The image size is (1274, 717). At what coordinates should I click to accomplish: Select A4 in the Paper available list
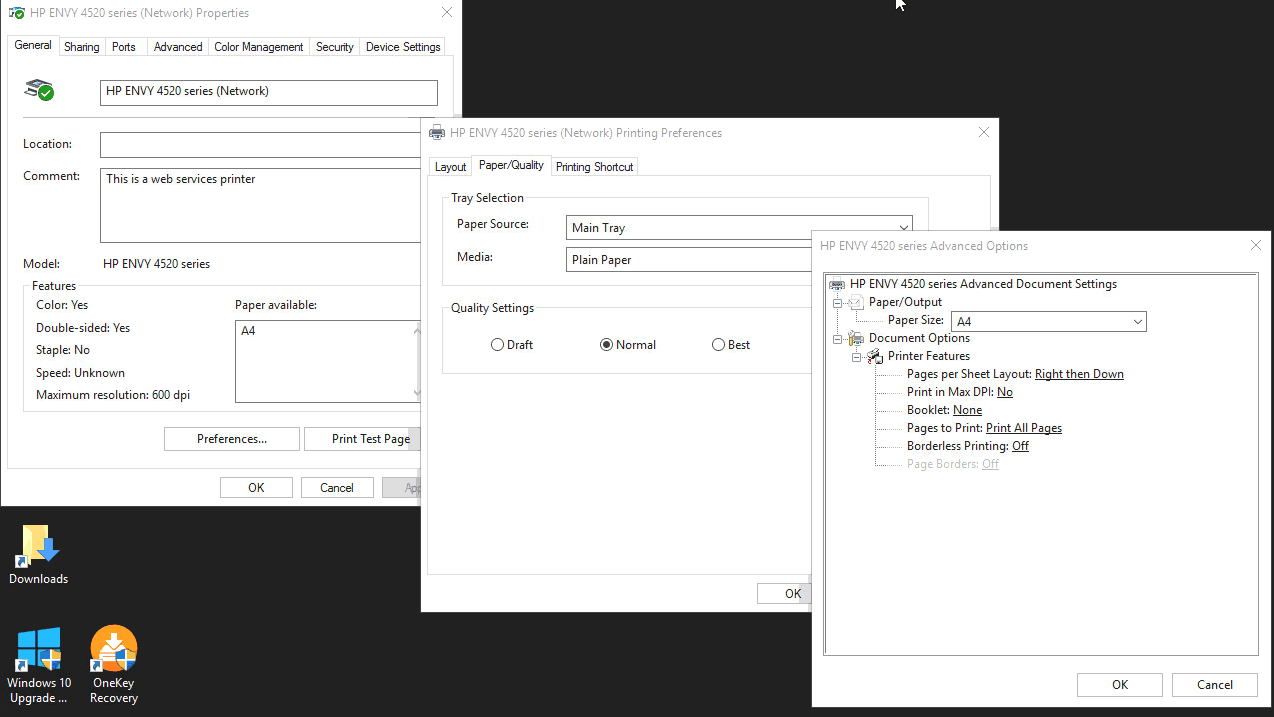click(248, 331)
